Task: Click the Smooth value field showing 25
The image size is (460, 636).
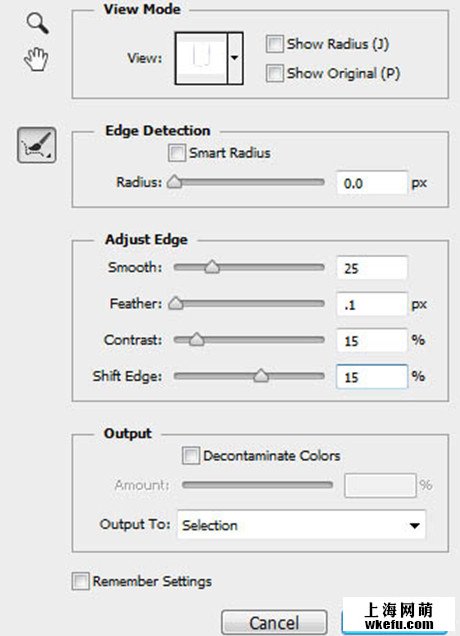Action: pyautogui.click(x=372, y=268)
